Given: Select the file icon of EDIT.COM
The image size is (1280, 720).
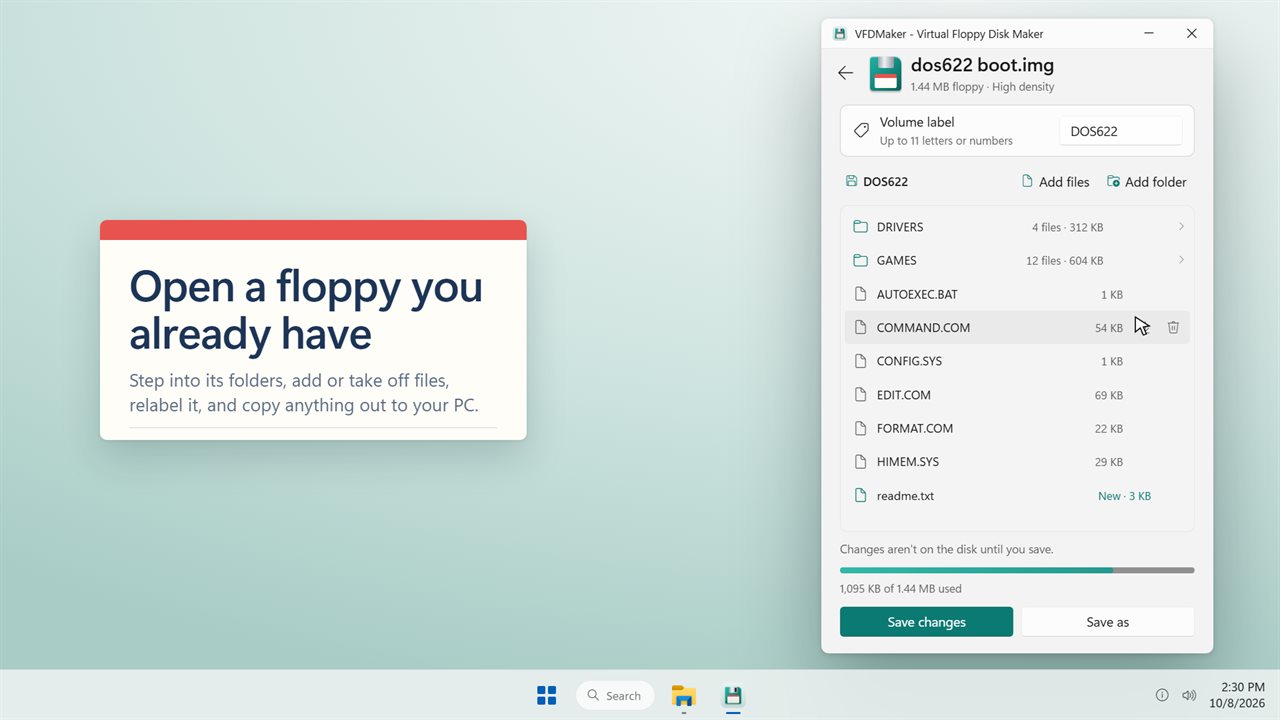Looking at the screenshot, I should pos(860,395).
